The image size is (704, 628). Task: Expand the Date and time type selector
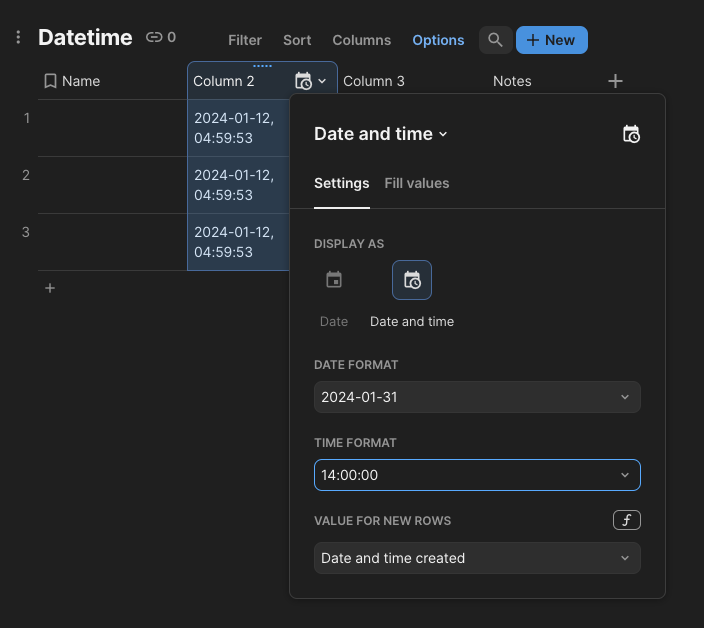(x=381, y=134)
